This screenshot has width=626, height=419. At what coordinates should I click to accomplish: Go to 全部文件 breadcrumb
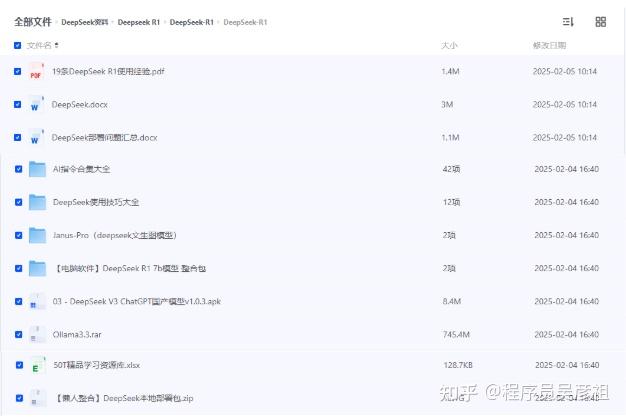[33, 22]
